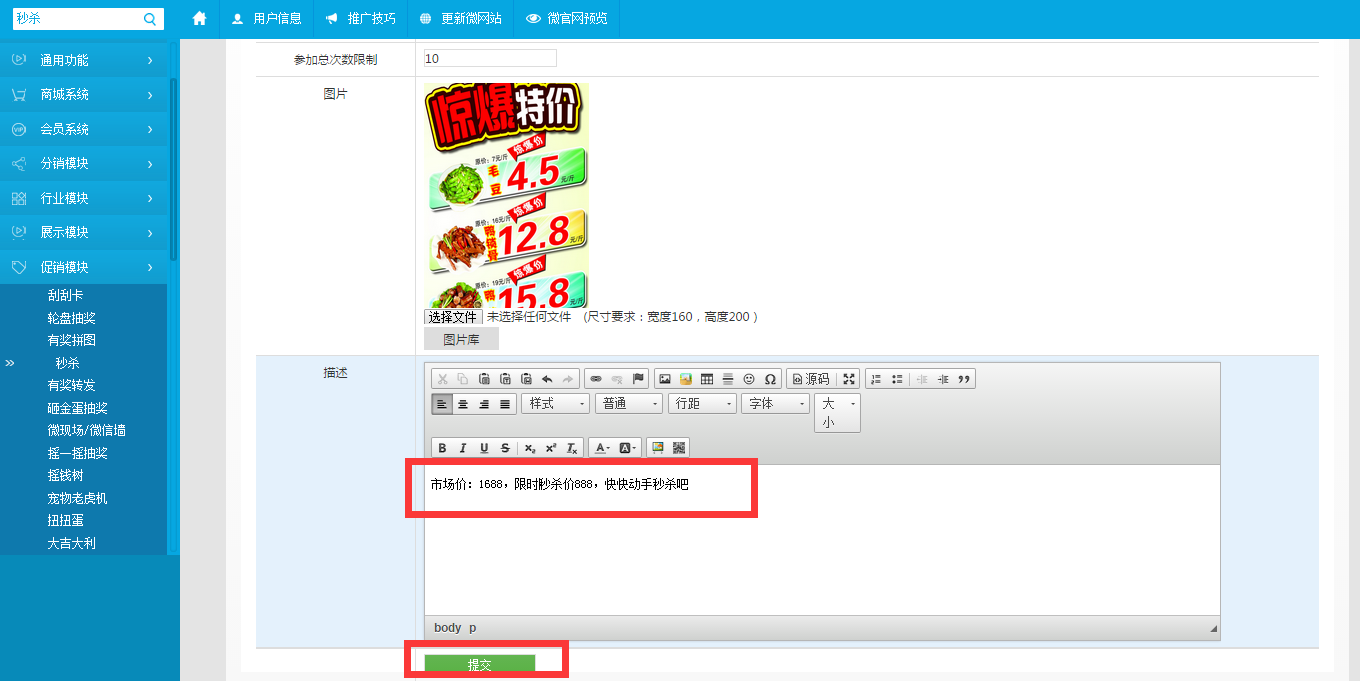
Task: Click the green 提交 submit button
Action: (480, 665)
